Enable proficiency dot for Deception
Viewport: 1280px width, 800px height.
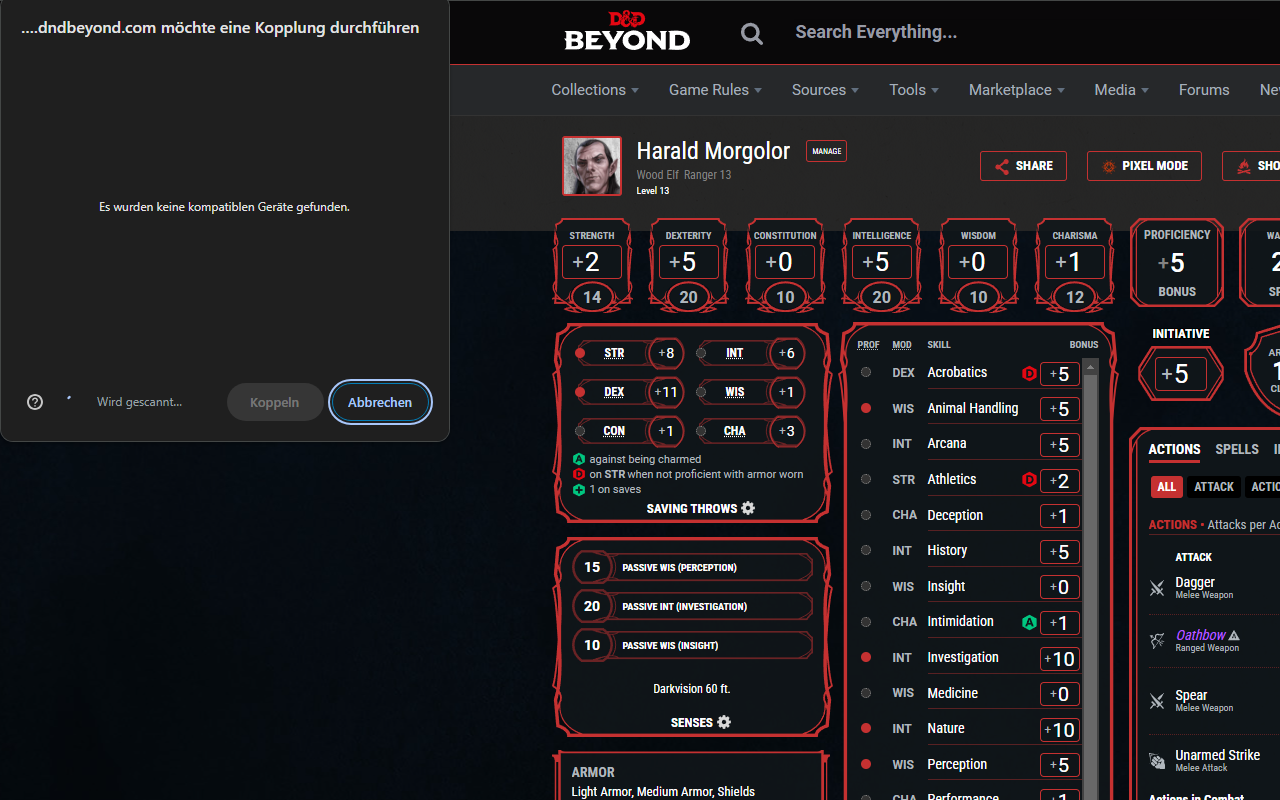click(x=865, y=515)
